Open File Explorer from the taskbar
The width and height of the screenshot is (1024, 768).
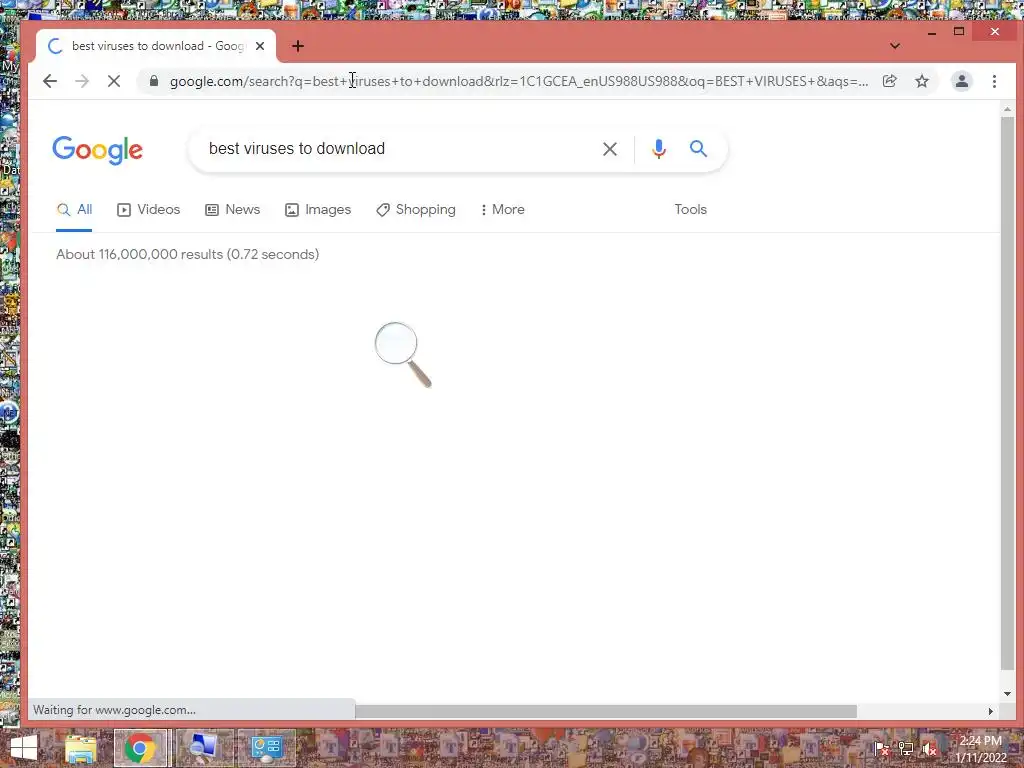[x=80, y=748]
